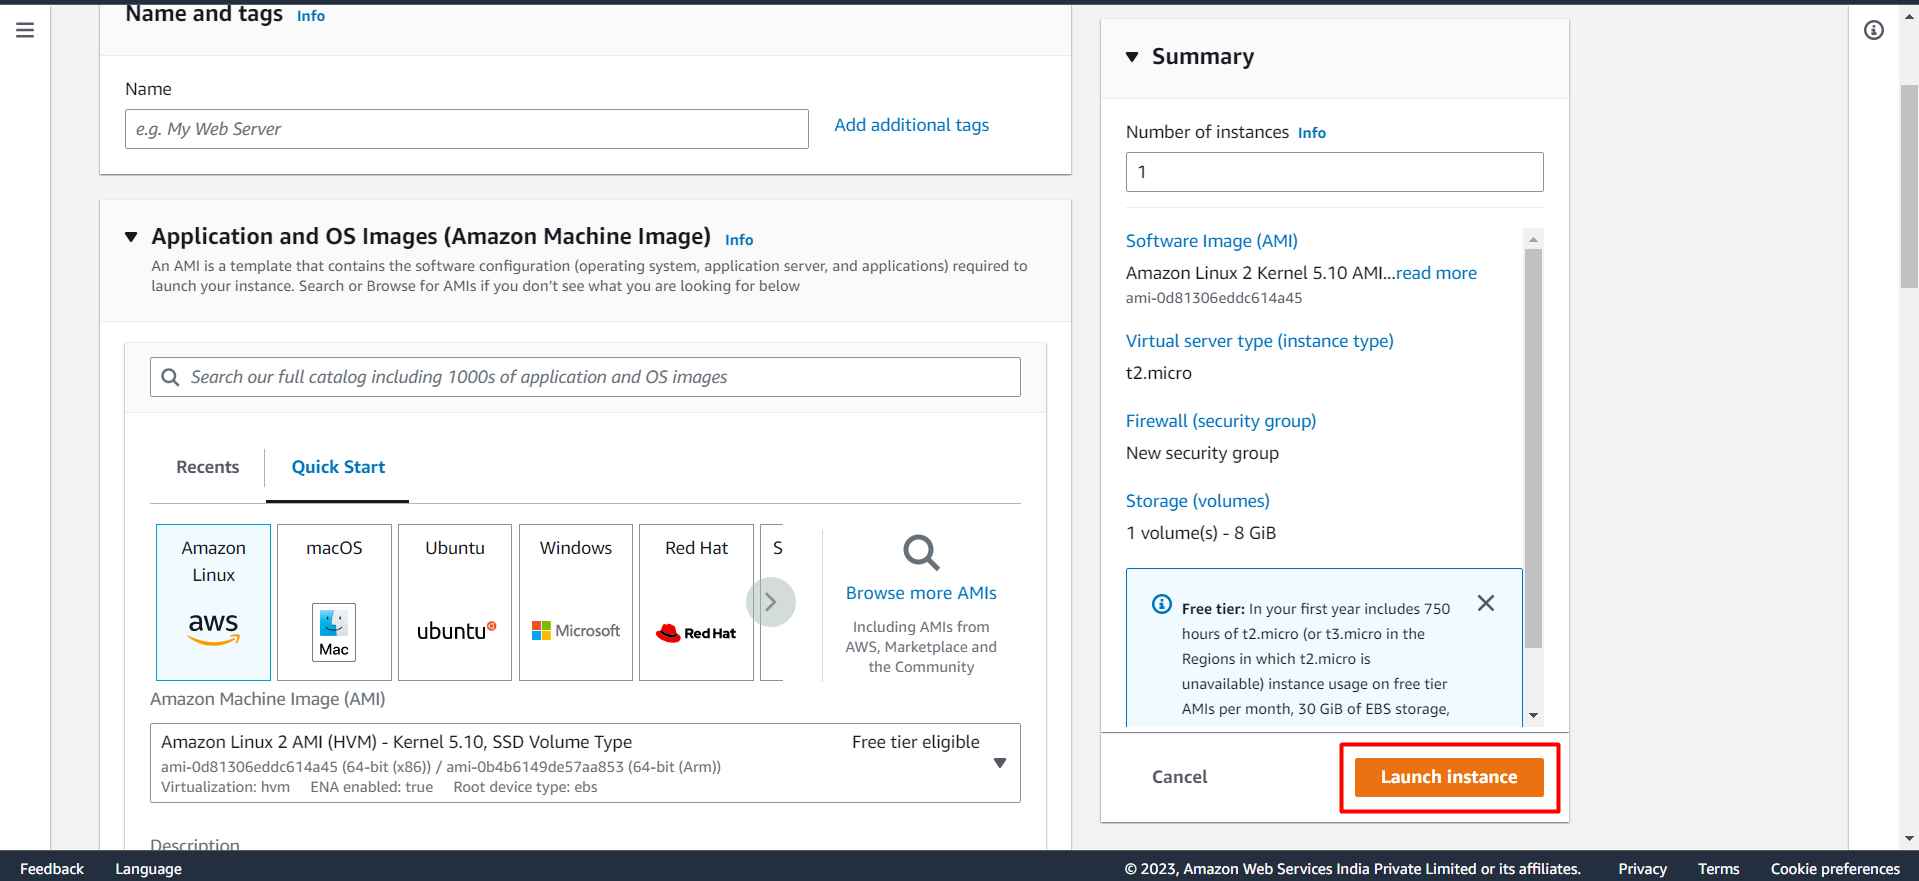Click the Firewall (security group) link

coord(1221,421)
